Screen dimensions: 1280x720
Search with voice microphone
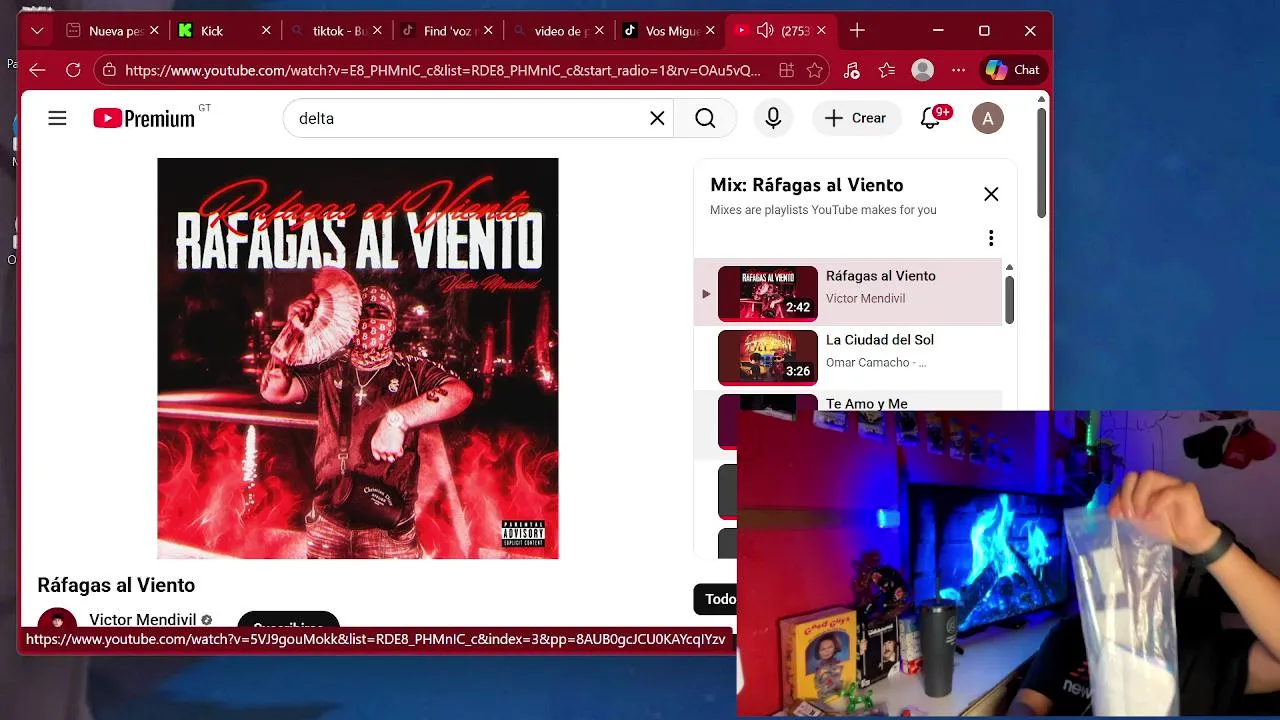click(773, 118)
